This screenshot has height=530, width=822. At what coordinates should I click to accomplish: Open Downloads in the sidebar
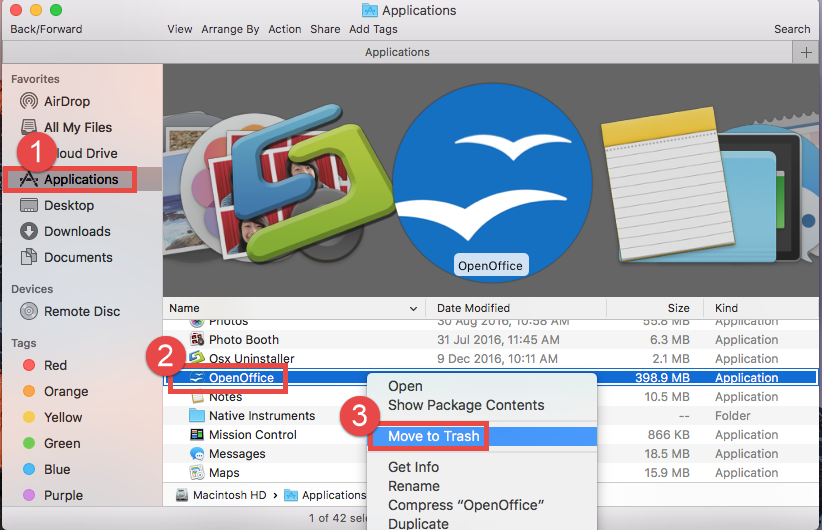[x=65, y=231]
